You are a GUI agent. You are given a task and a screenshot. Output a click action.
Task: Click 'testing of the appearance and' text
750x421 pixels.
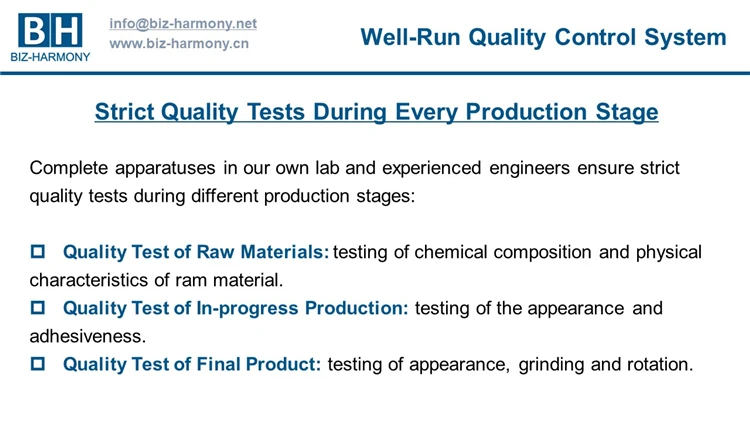coord(539,308)
